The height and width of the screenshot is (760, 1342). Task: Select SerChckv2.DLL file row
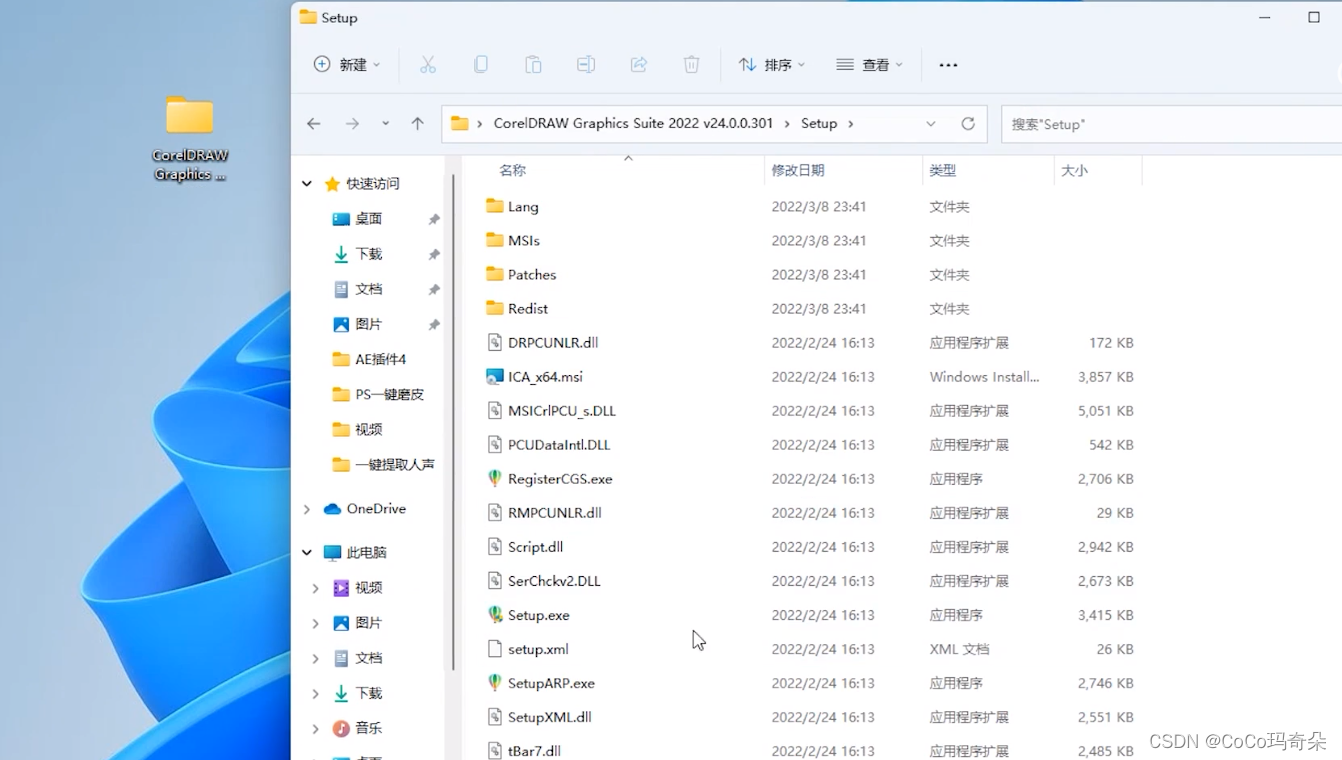point(810,581)
